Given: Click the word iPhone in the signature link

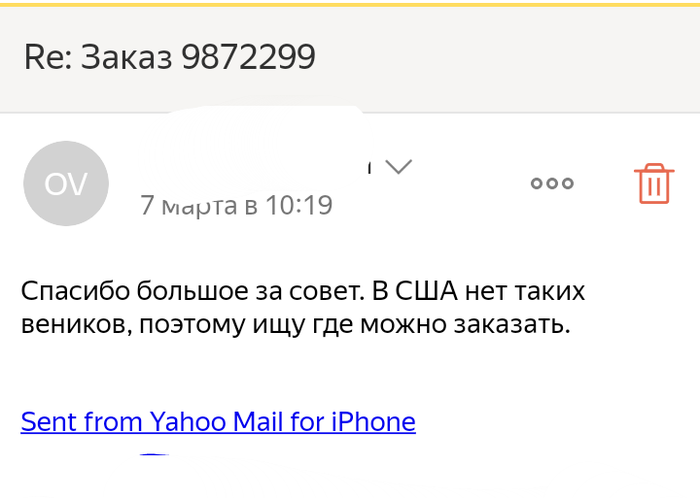Looking at the screenshot, I should point(373,421).
